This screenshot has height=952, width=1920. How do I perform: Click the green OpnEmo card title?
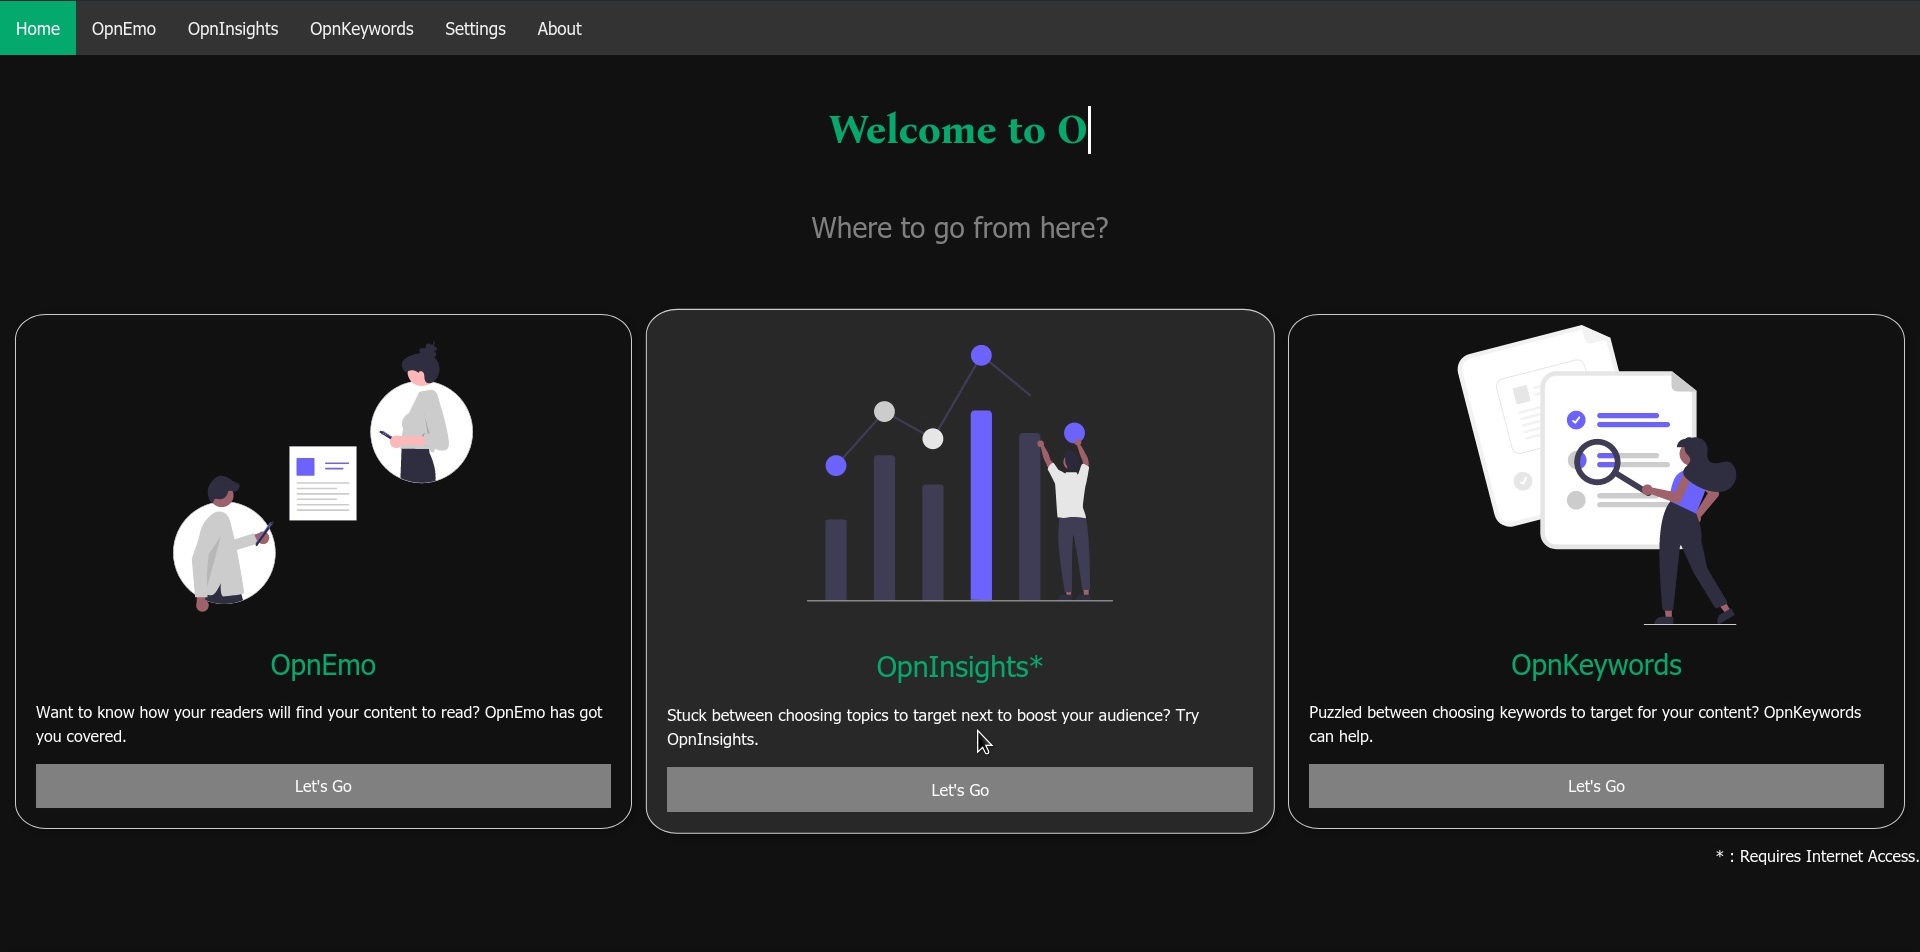pyautogui.click(x=323, y=665)
